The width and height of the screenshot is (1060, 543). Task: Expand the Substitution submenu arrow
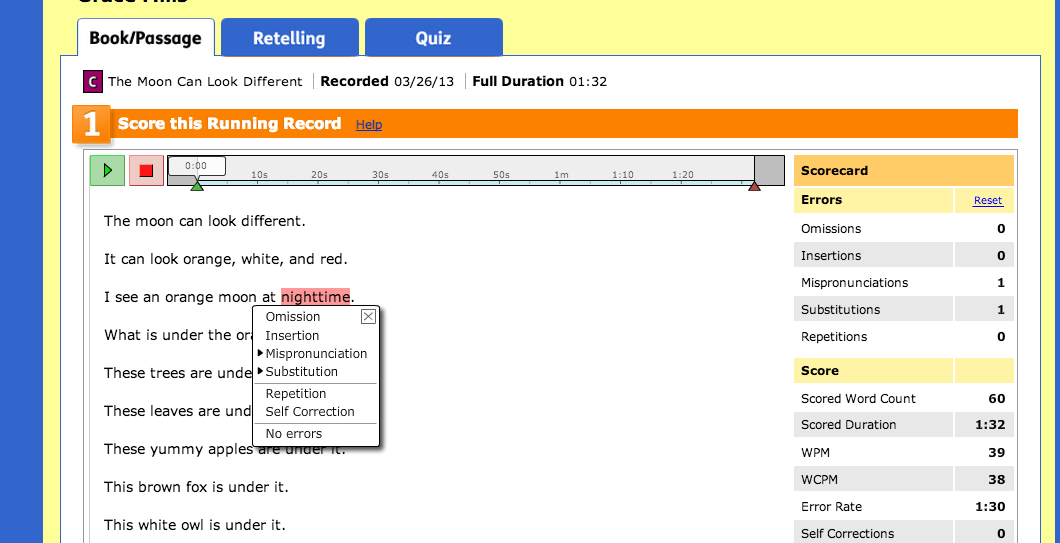coord(260,371)
